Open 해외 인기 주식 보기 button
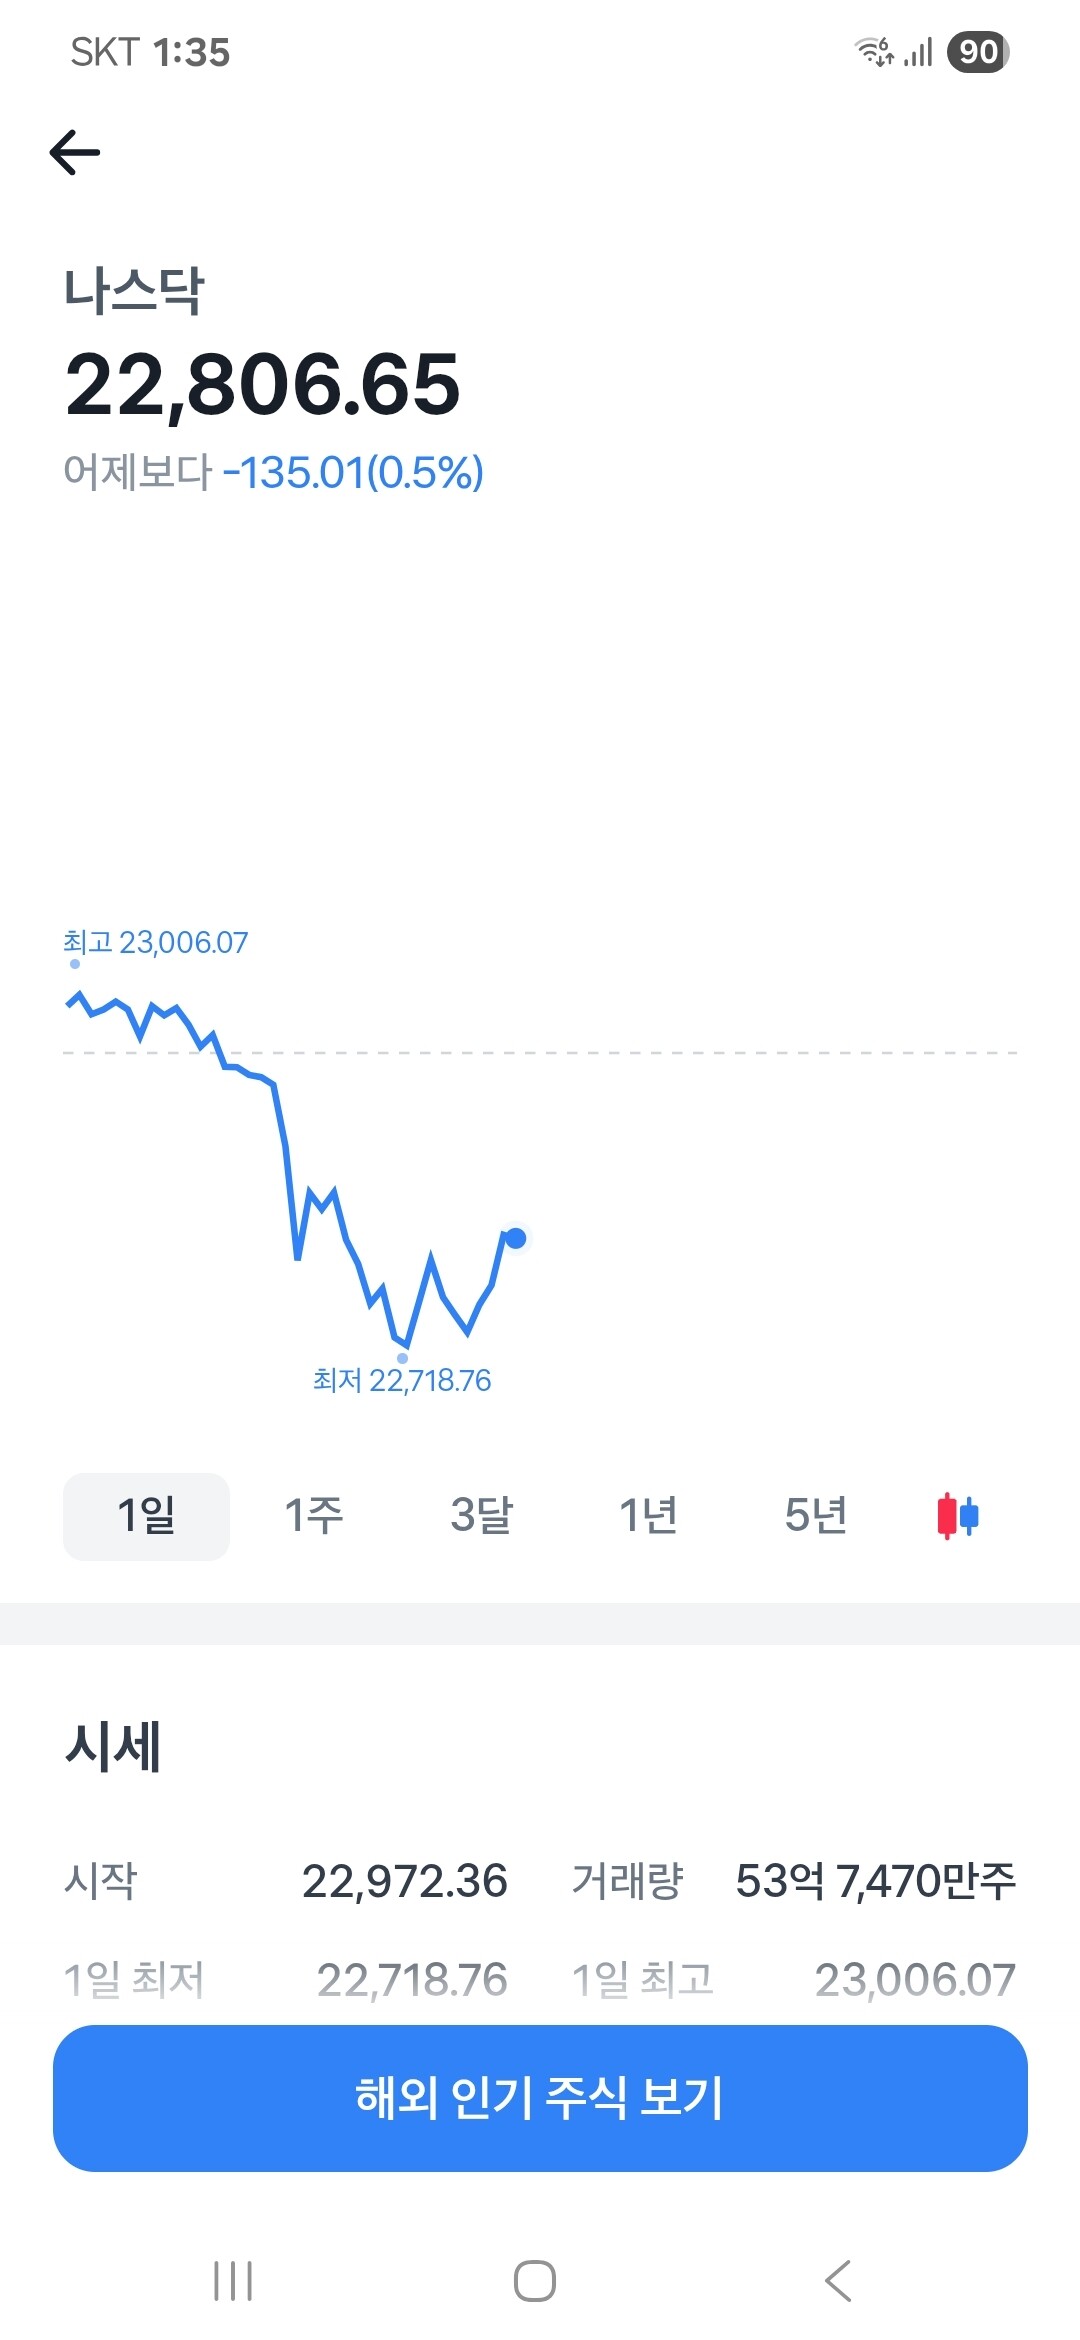This screenshot has width=1080, height=2340. 540,2098
